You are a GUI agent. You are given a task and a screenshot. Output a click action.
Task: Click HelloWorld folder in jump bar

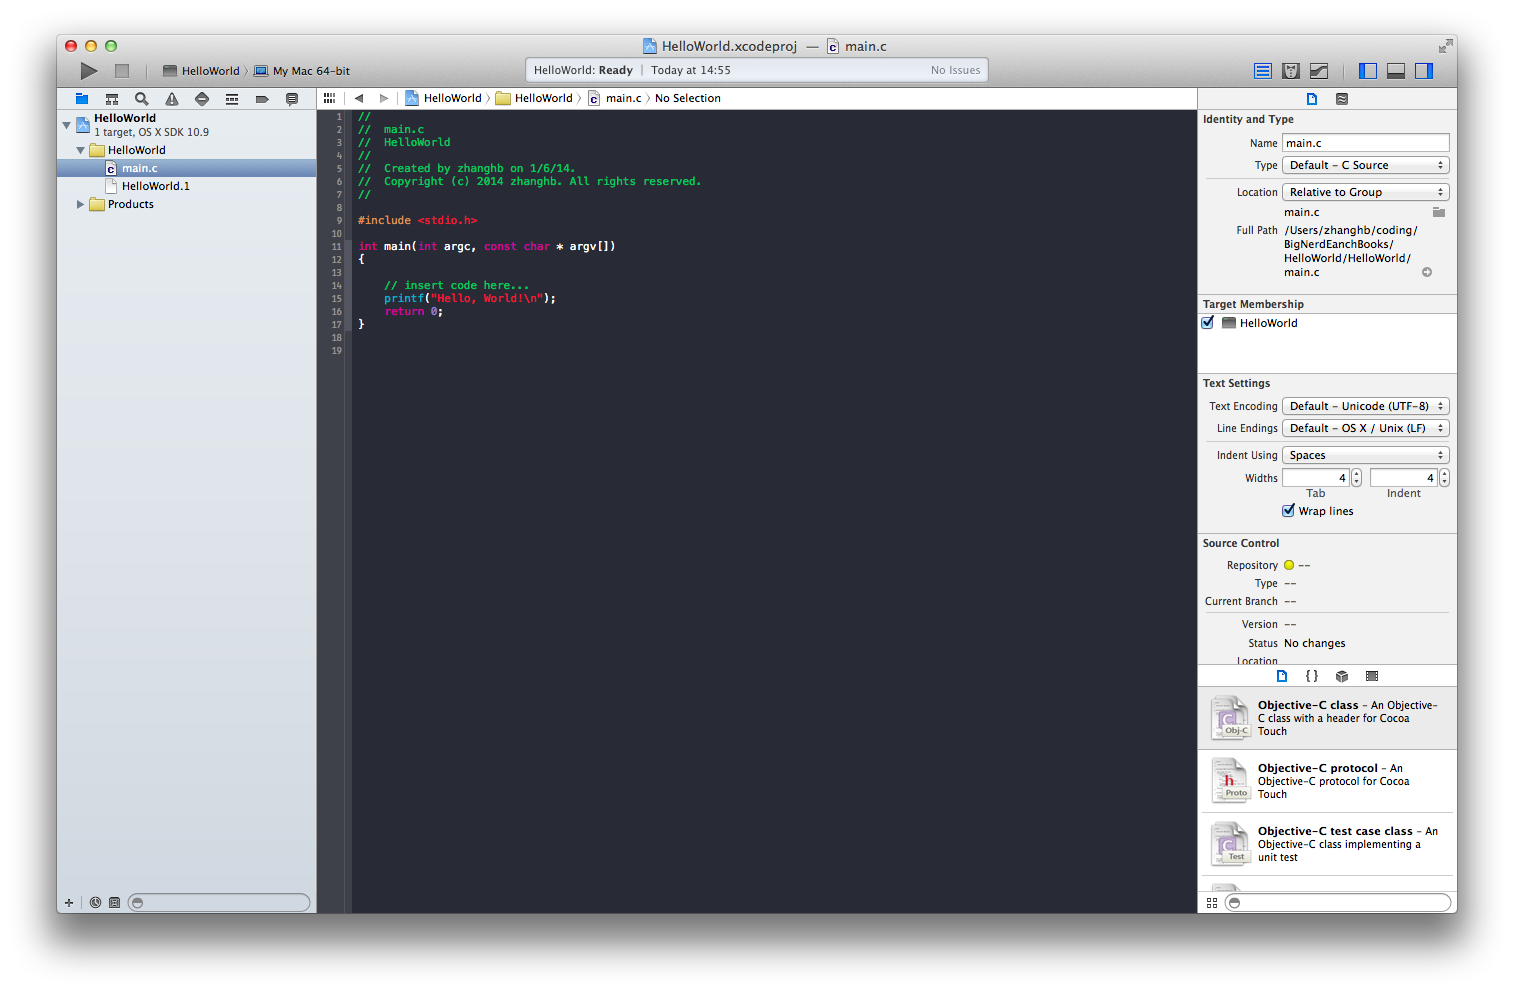pos(534,98)
